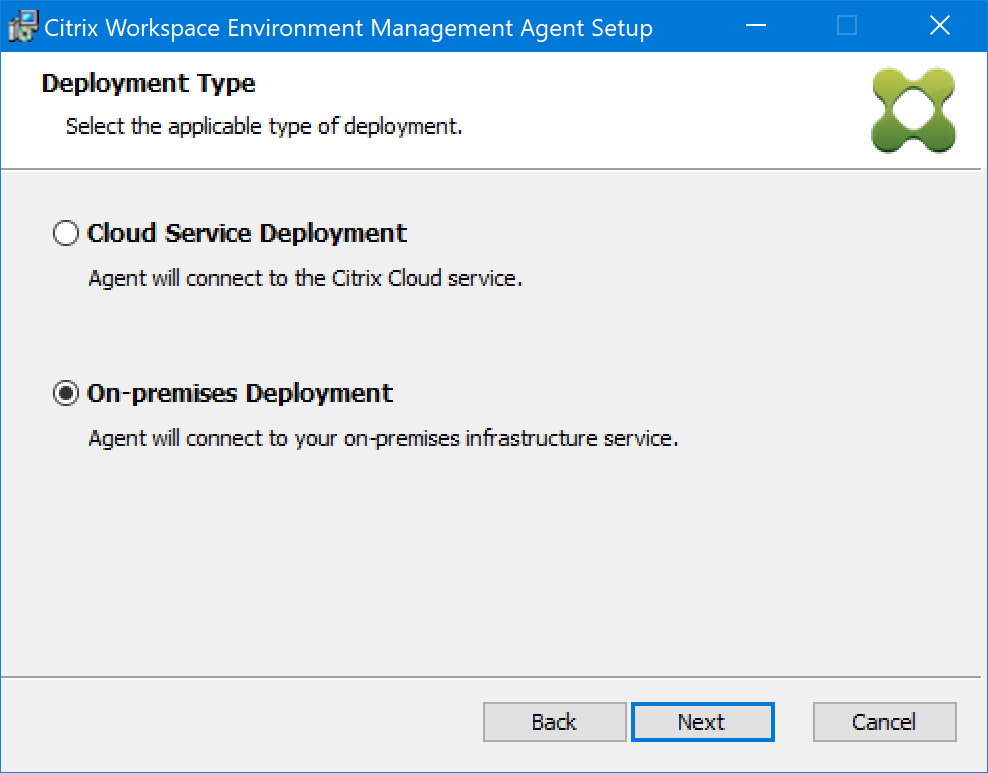The width and height of the screenshot is (988, 773).
Task: Close the Agent Setup window
Action: point(939,26)
